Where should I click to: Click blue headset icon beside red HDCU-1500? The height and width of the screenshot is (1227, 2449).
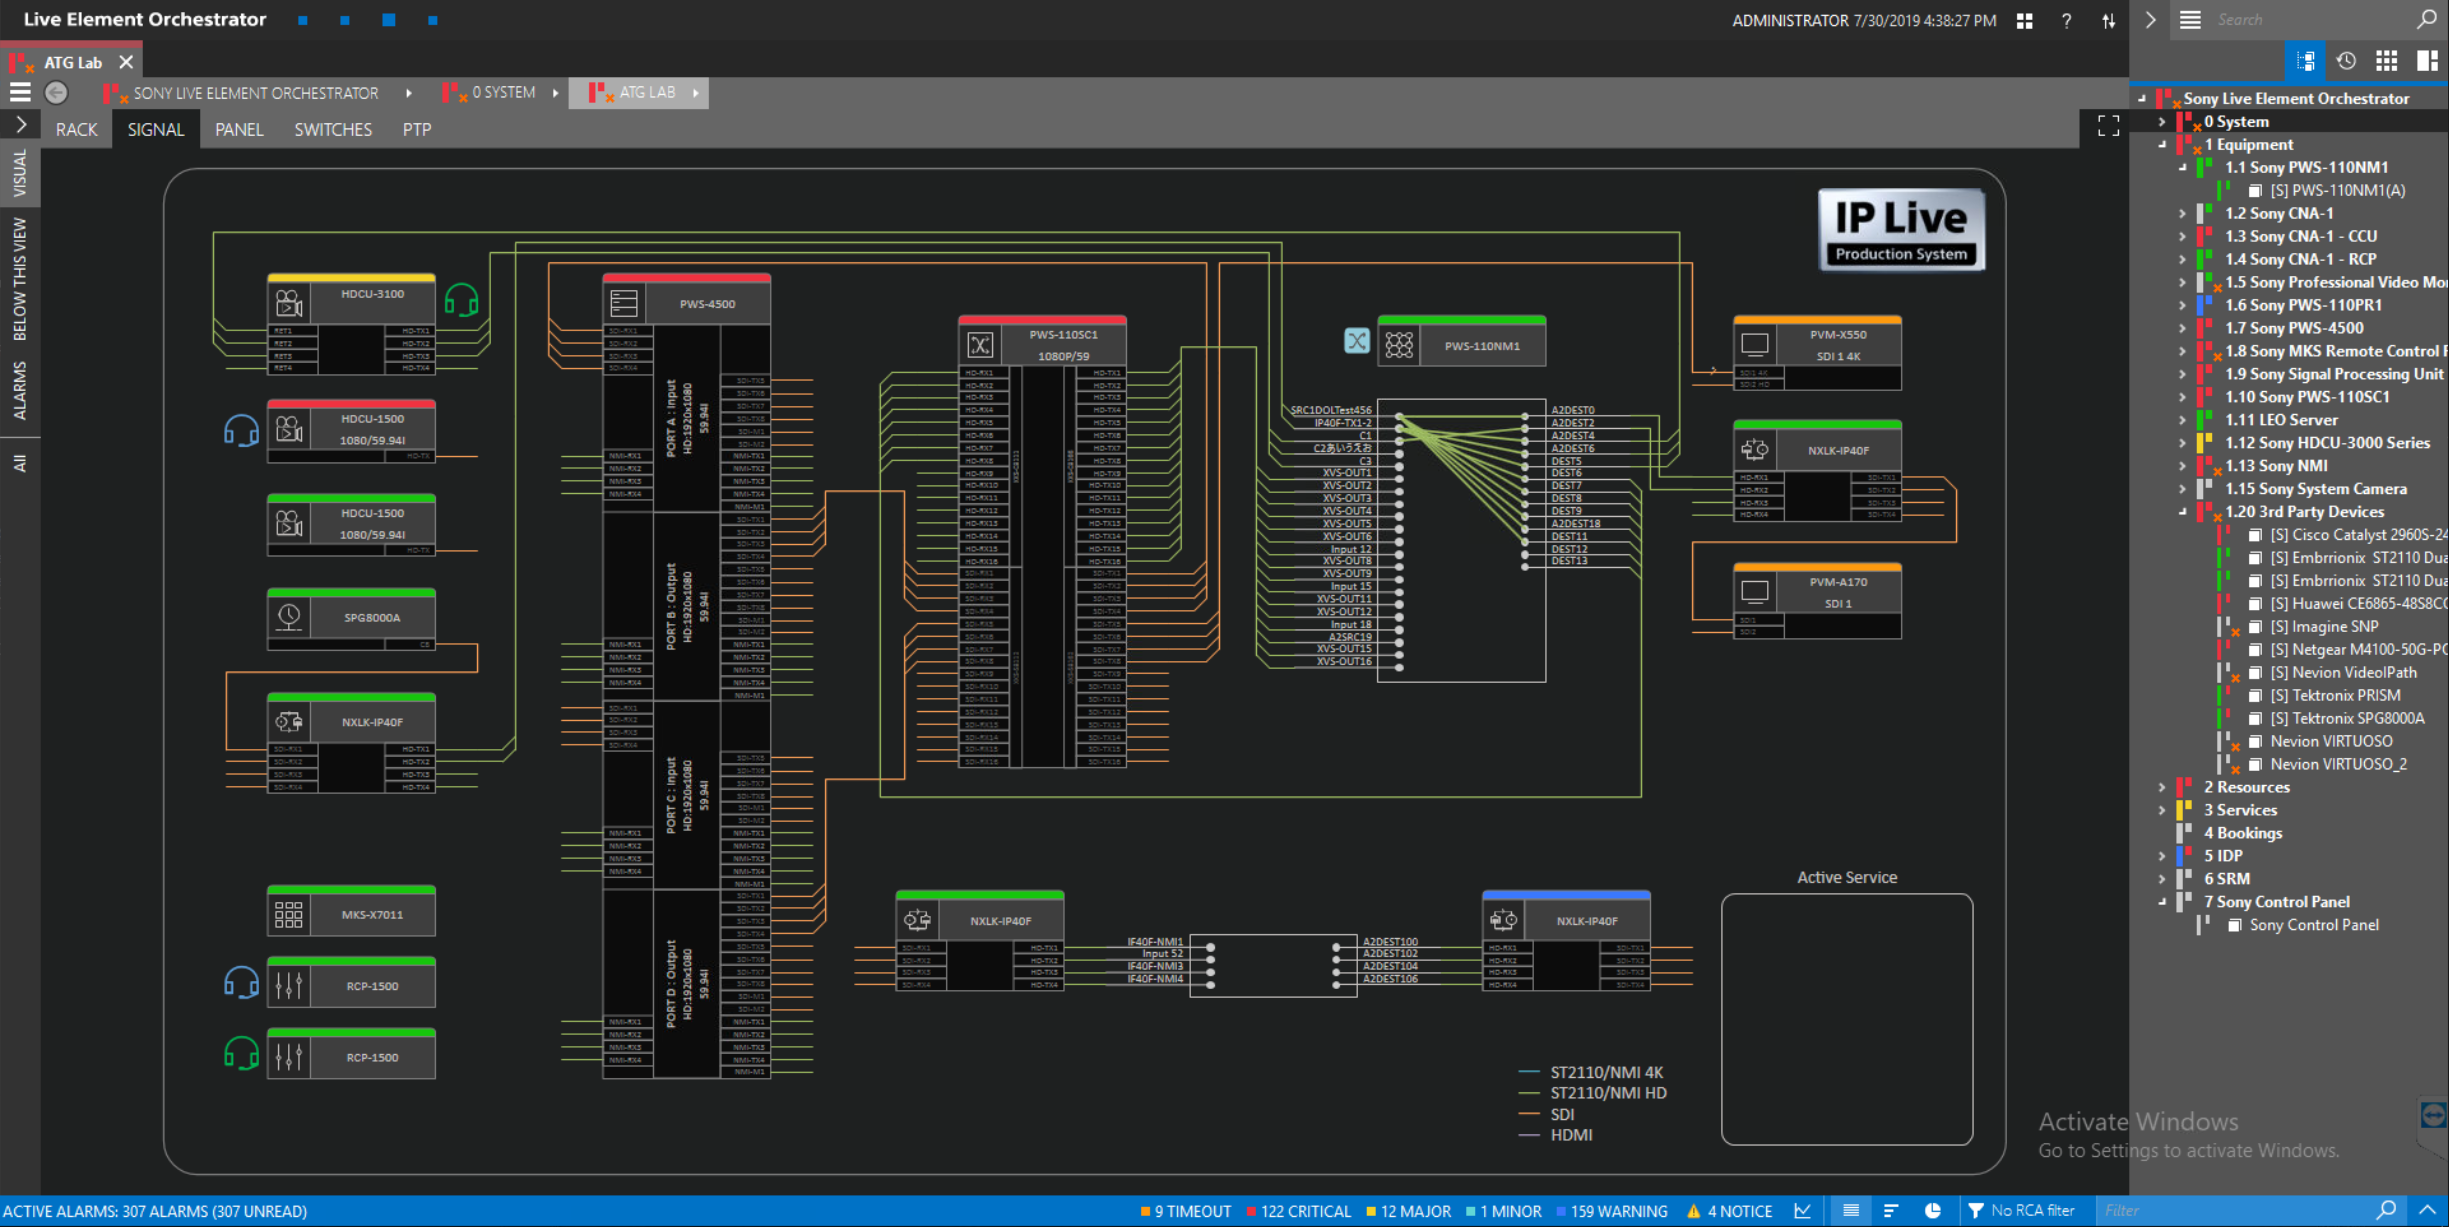241,430
